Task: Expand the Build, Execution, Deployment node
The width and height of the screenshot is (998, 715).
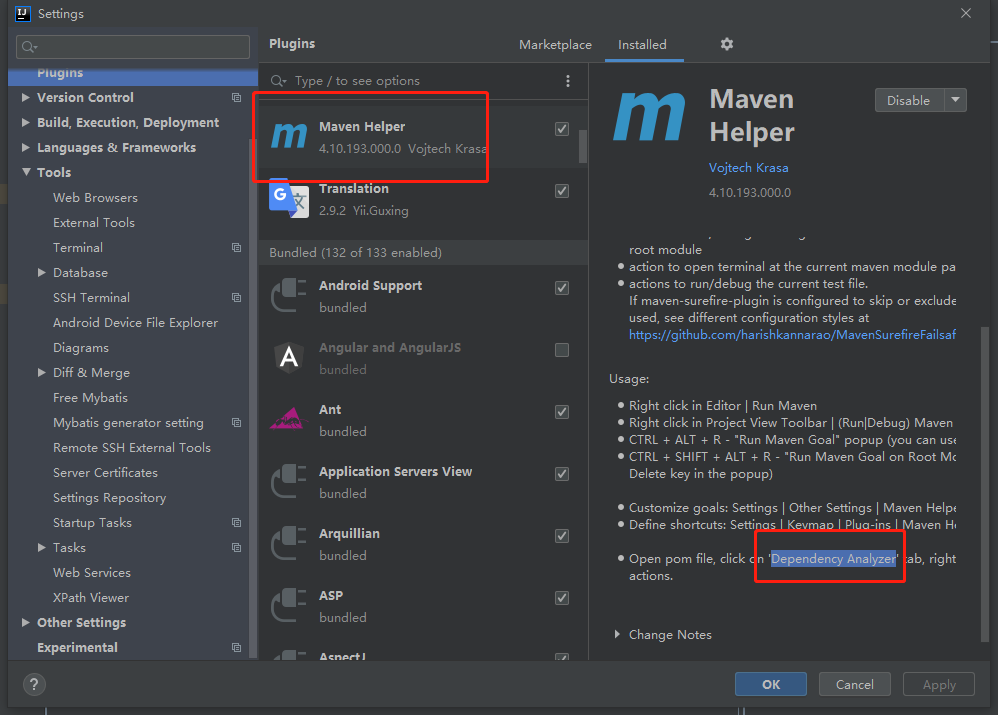Action: [25, 122]
